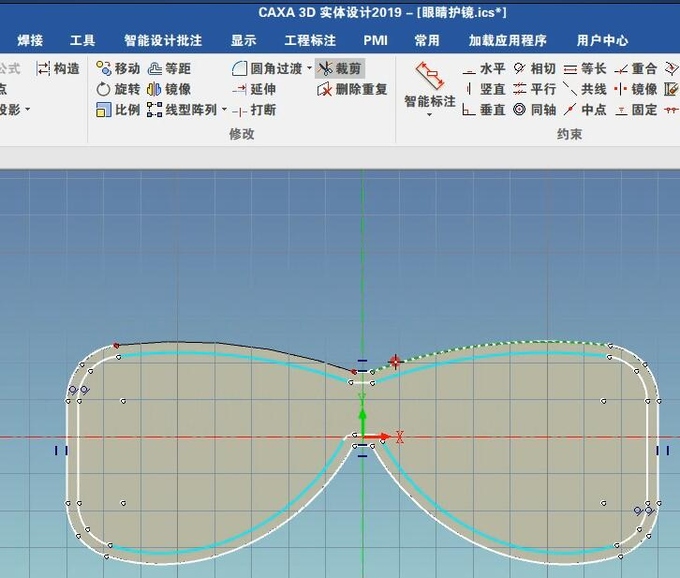
Task: Select the 打断 (Break) tool
Action: (254, 110)
